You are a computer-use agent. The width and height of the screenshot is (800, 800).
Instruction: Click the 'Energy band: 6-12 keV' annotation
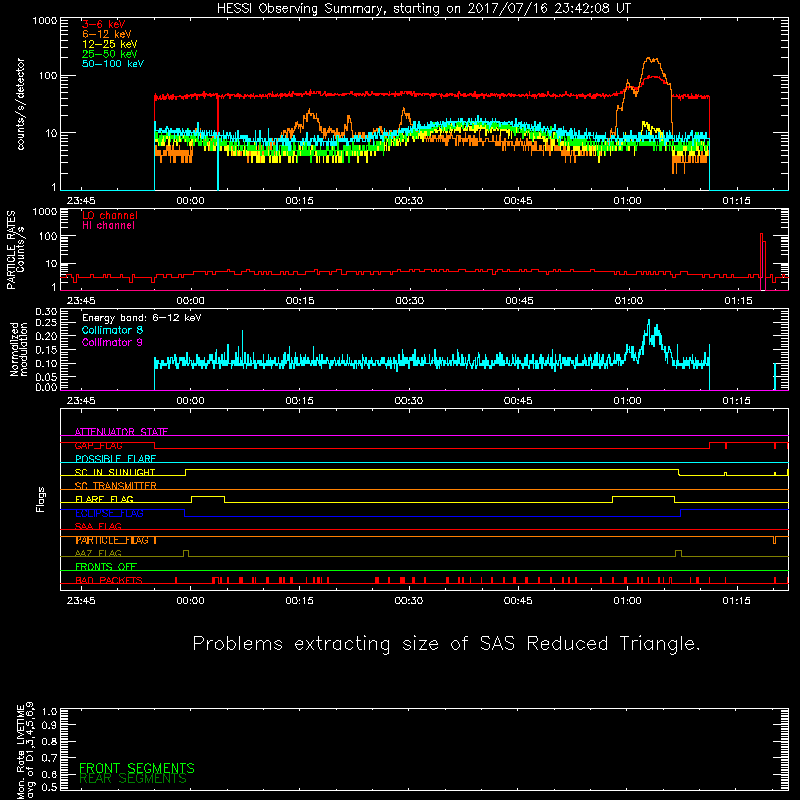click(142, 318)
